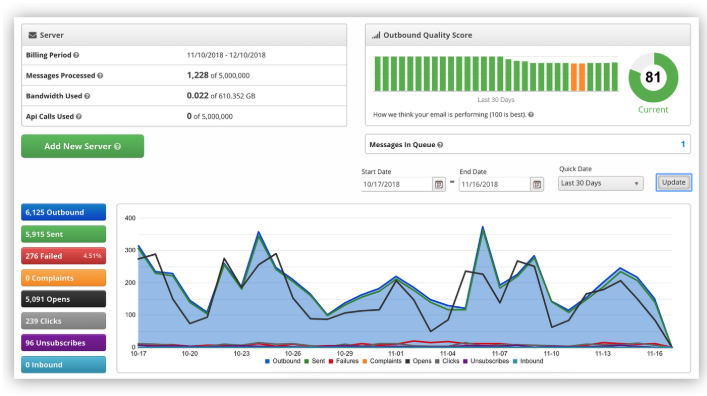
Task: Select the 96 Unsubscribes stat tile
Action: (x=64, y=343)
